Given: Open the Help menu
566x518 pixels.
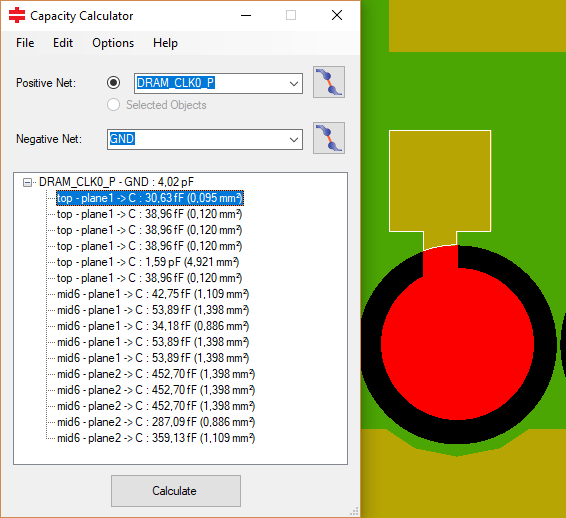Looking at the screenshot, I should (x=165, y=43).
